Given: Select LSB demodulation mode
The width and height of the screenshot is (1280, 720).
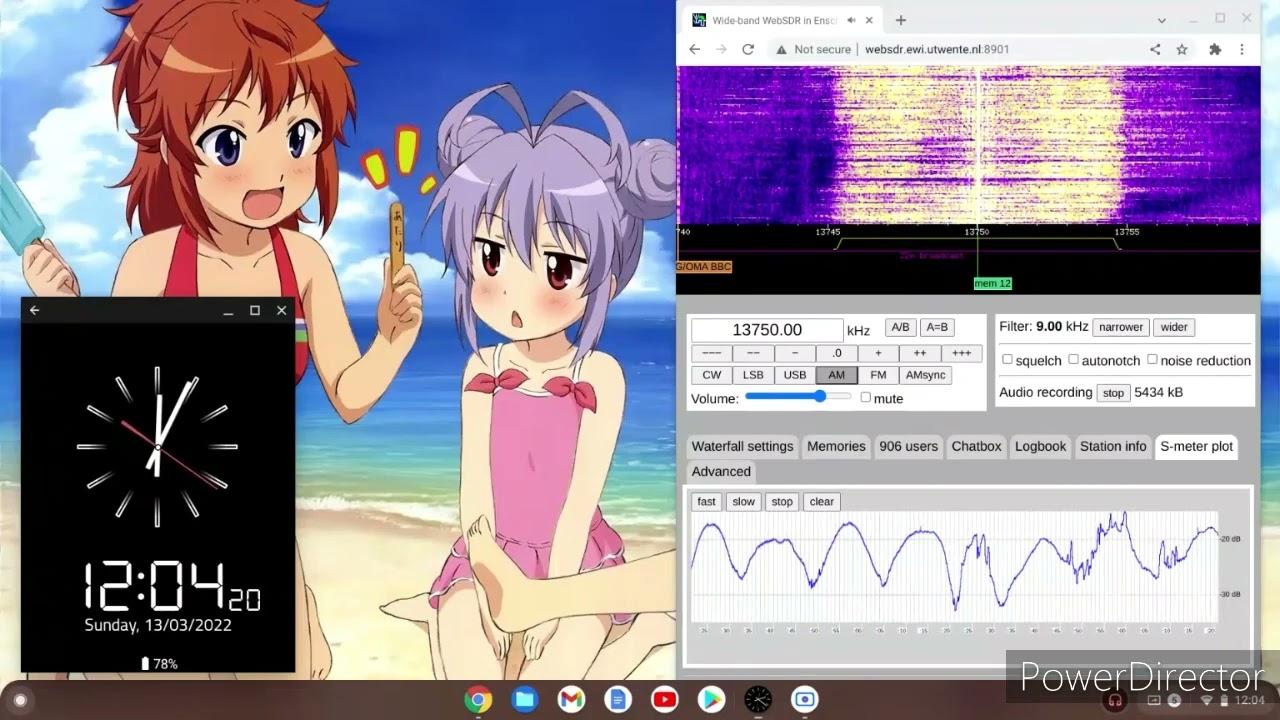Looking at the screenshot, I should pyautogui.click(x=753, y=375).
